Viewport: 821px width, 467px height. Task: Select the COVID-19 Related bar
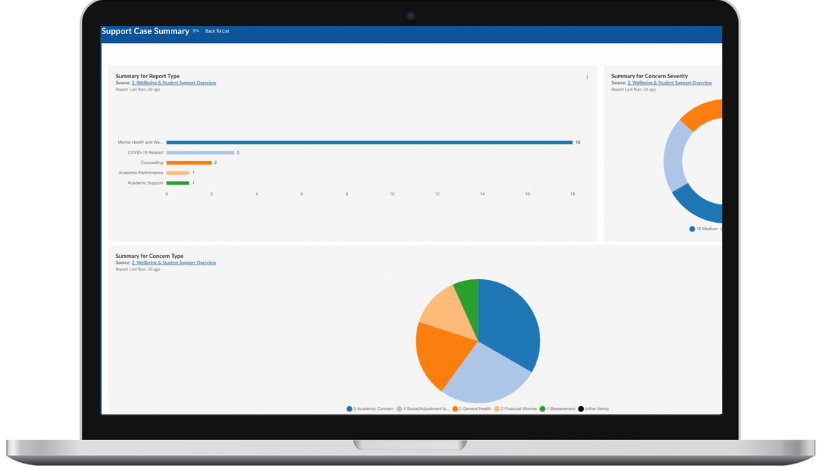[200, 152]
